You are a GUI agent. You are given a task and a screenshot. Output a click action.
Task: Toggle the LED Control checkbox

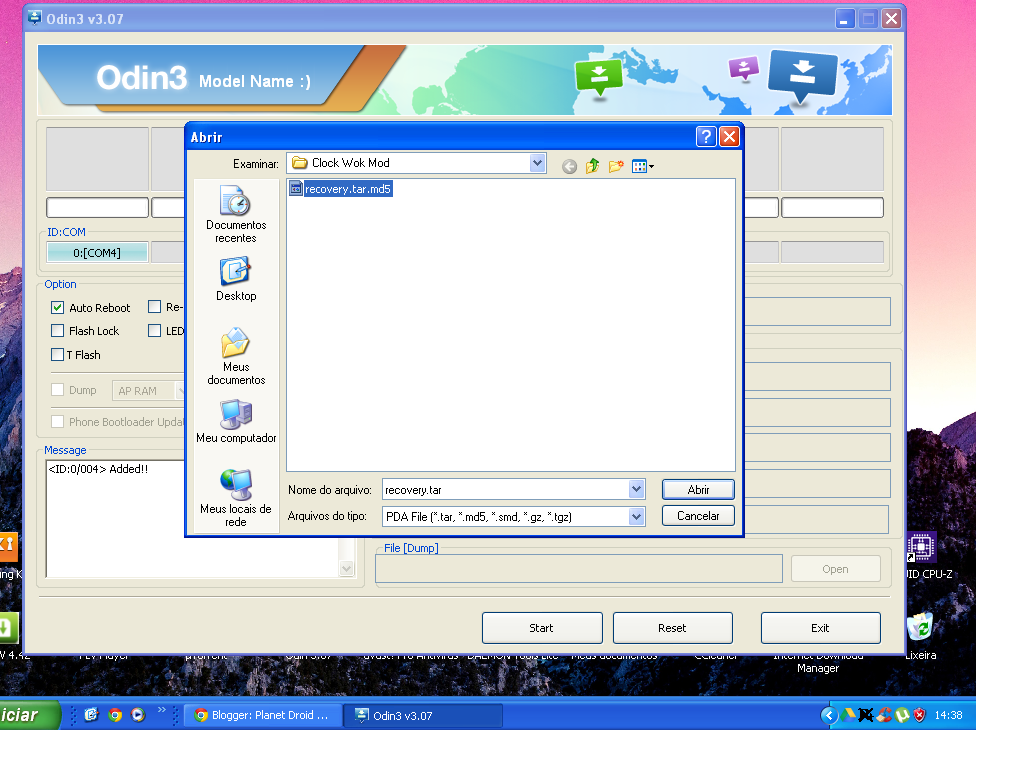(154, 330)
